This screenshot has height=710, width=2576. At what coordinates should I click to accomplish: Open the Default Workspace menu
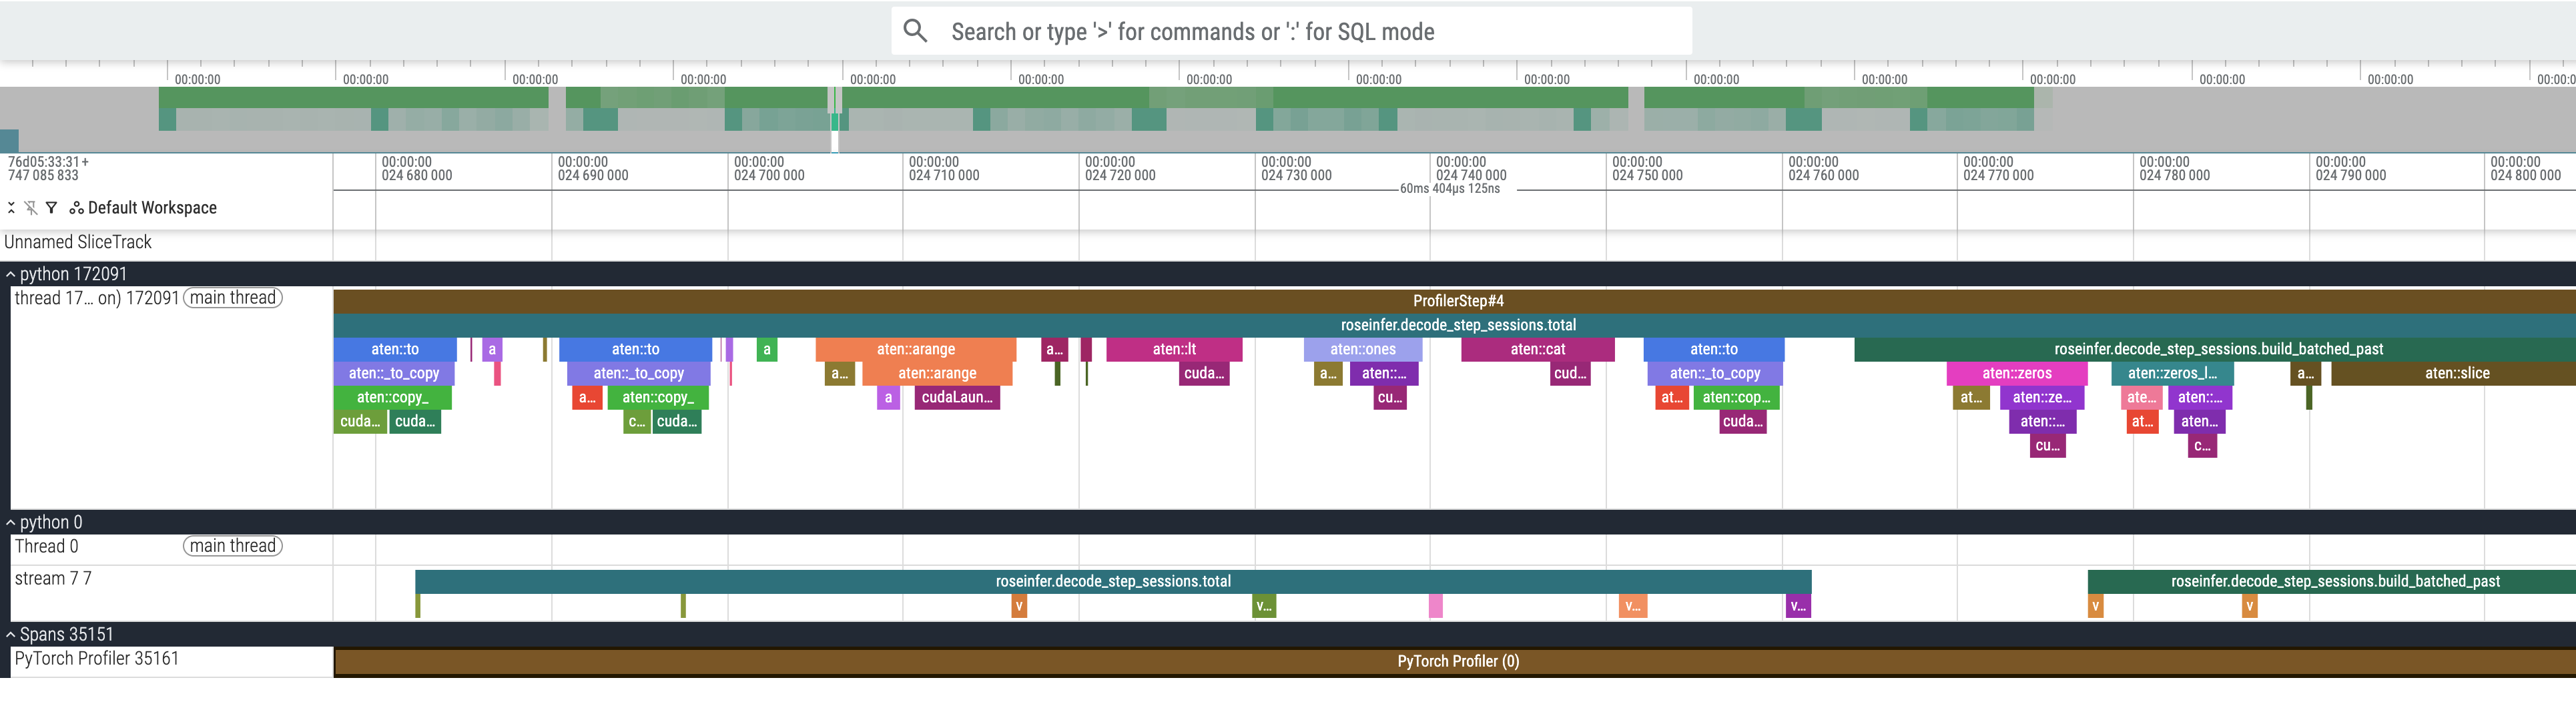point(152,208)
